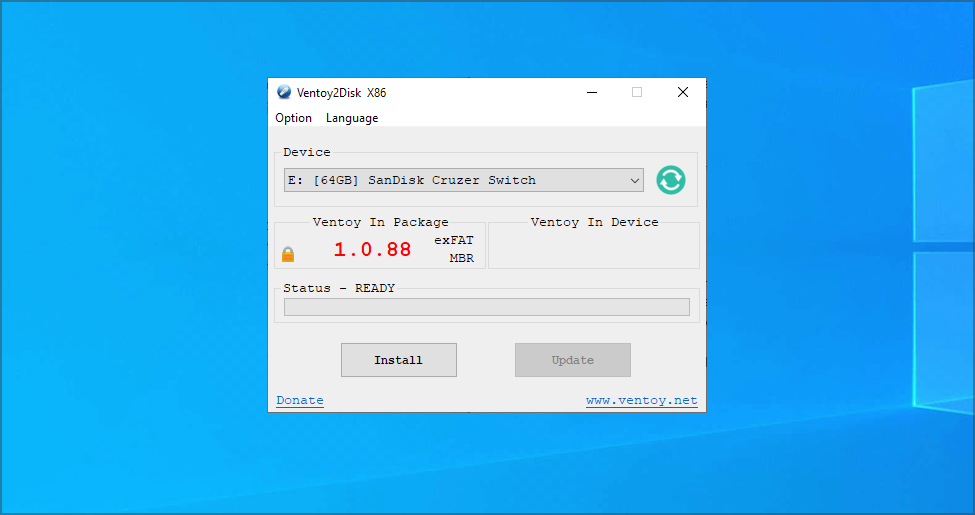The image size is (975, 515).
Task: Click the Status - READY label
Action: click(339, 288)
